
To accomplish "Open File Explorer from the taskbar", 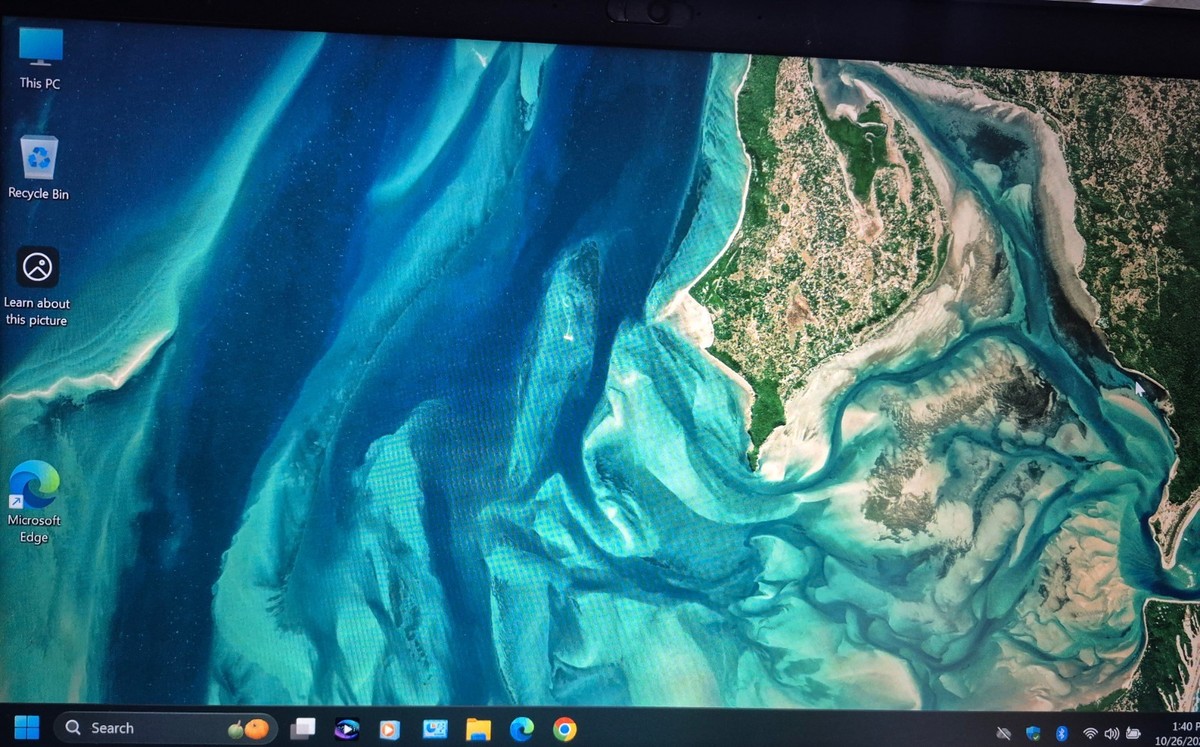I will tap(478, 729).
